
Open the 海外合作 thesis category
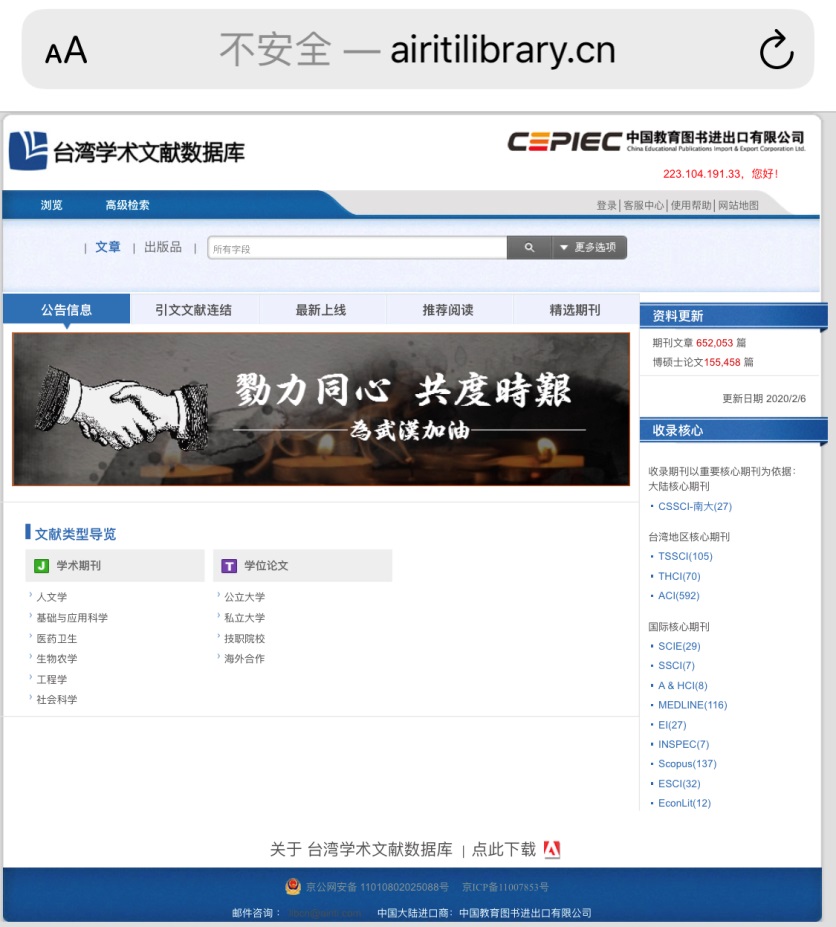click(x=244, y=659)
